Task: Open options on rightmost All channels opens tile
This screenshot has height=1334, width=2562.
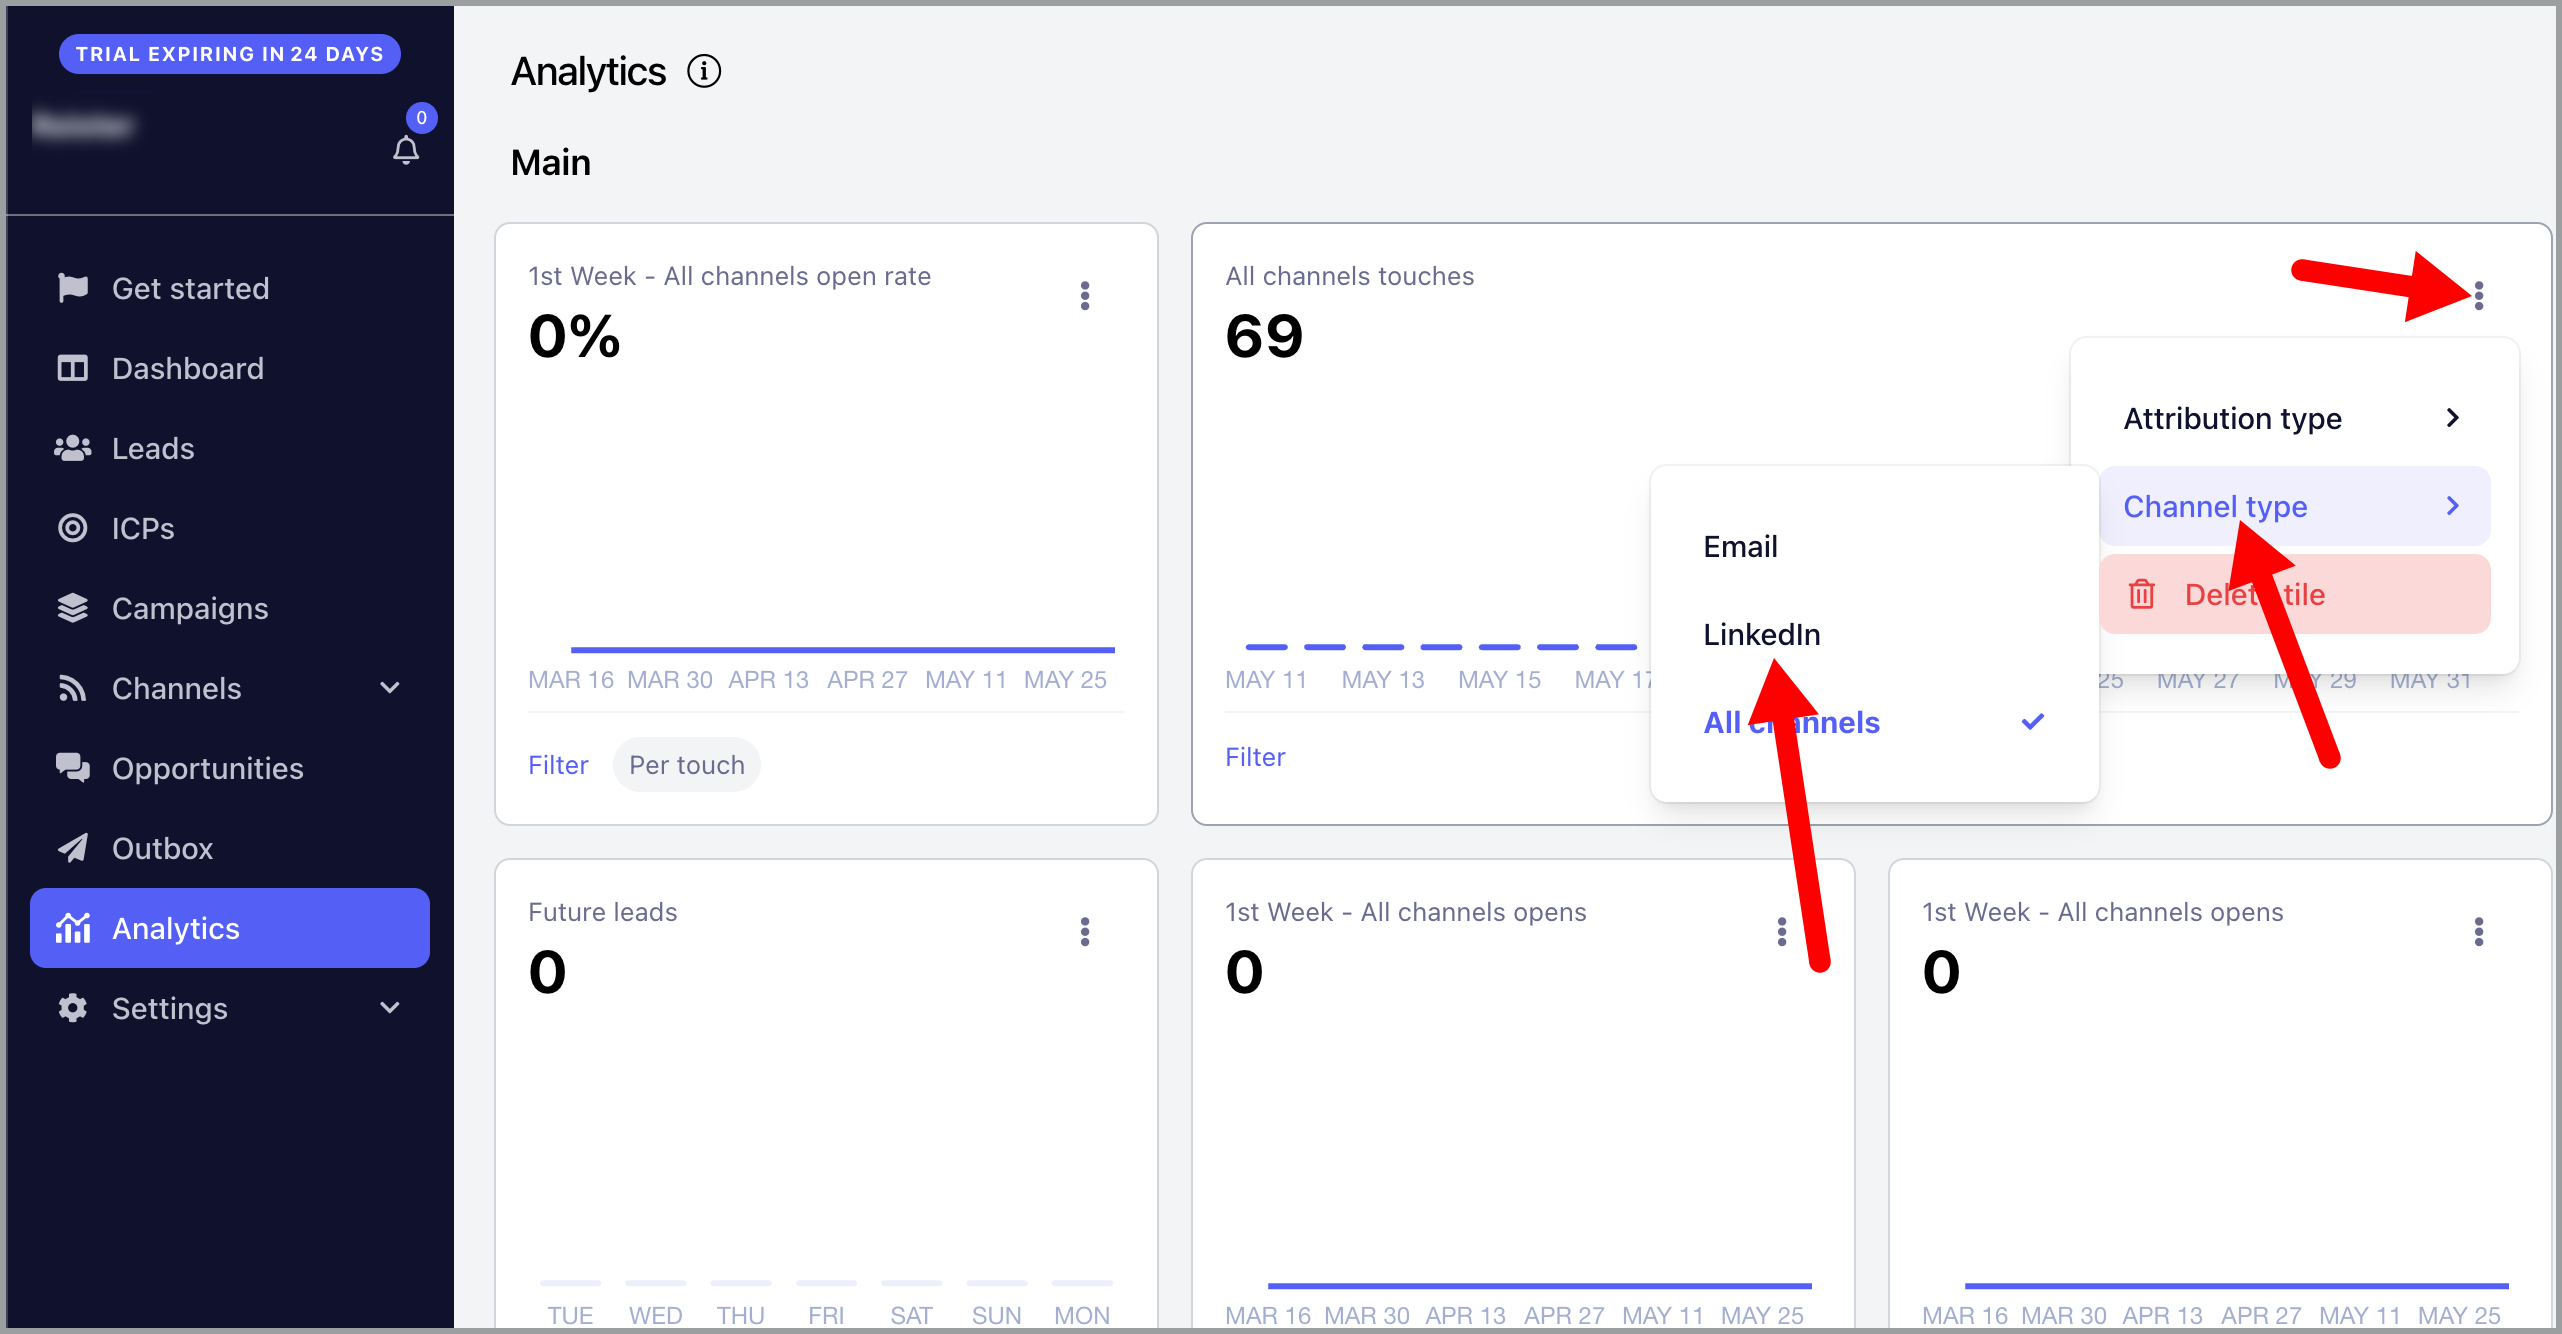Action: pos(2479,932)
